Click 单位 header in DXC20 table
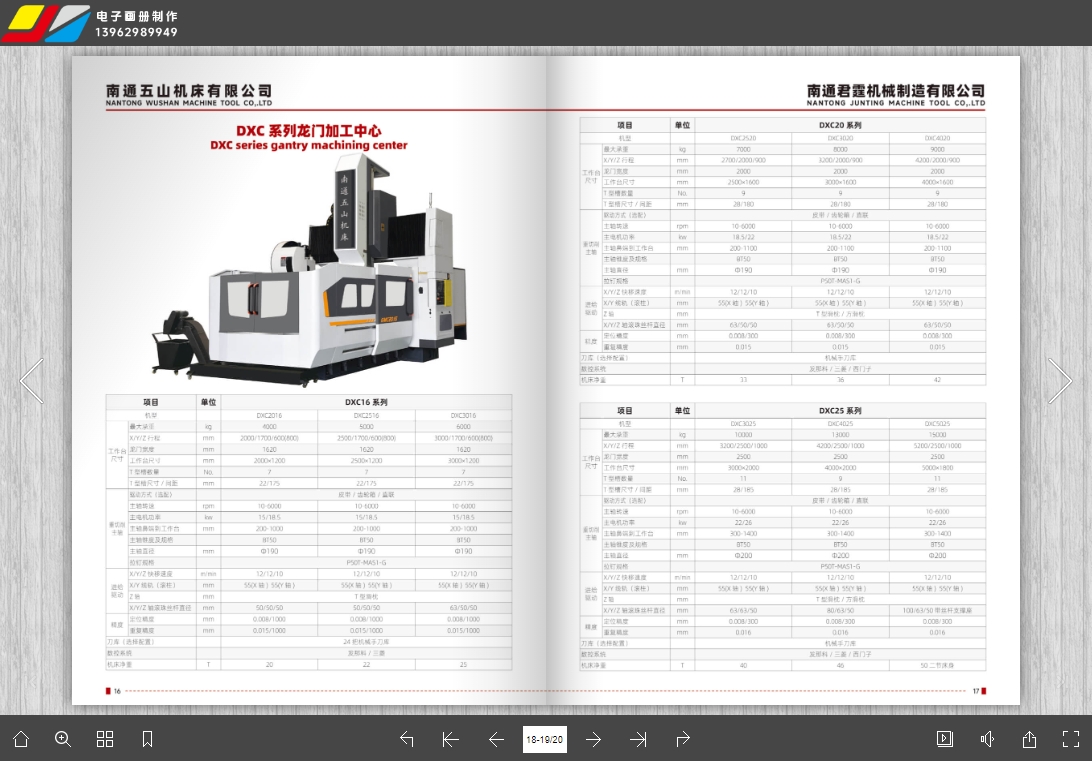 pyautogui.click(x=682, y=125)
